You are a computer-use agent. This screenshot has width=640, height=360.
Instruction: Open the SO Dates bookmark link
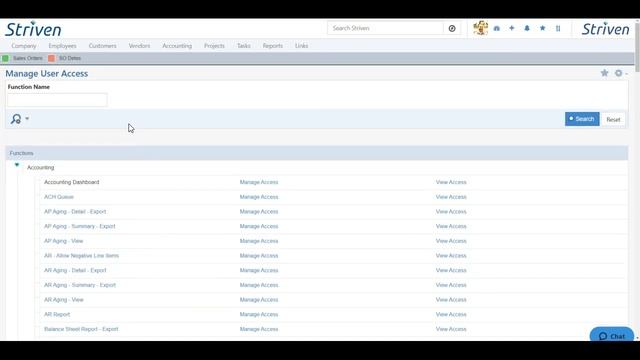click(70, 58)
